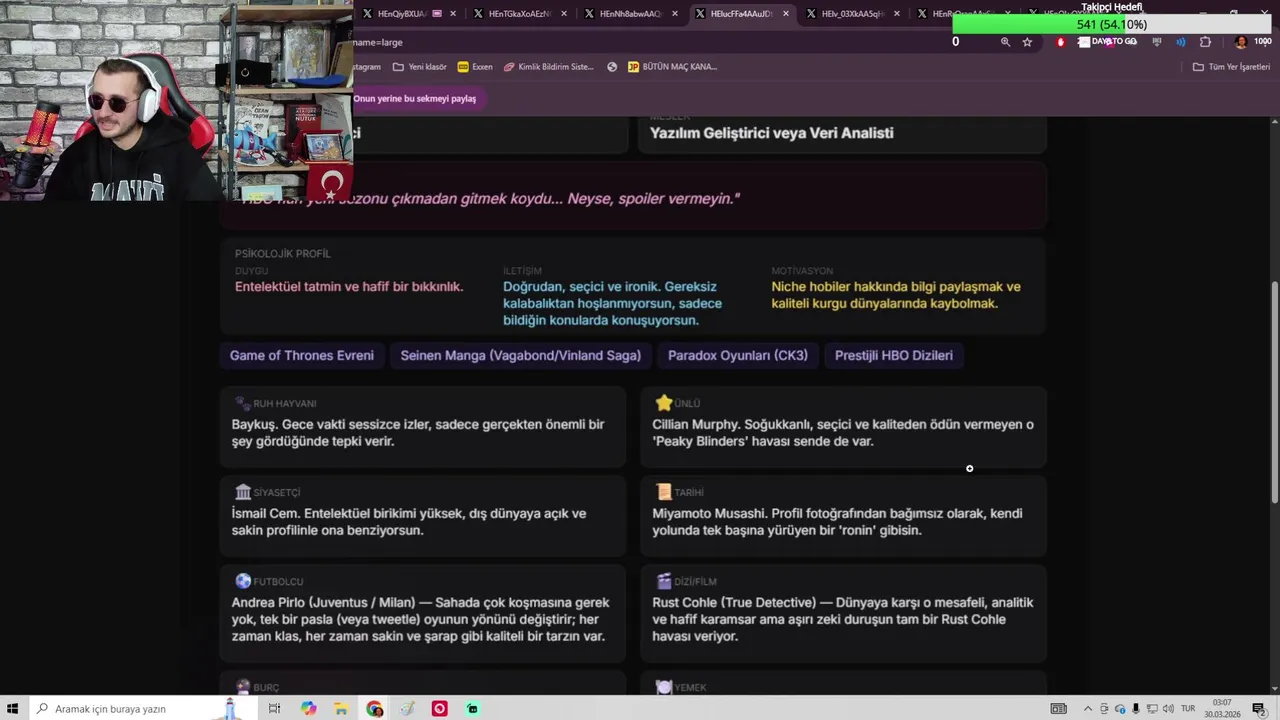This screenshot has height=720, width=1280.
Task: Switch to Chrome on the taskbar
Action: [x=374, y=709]
